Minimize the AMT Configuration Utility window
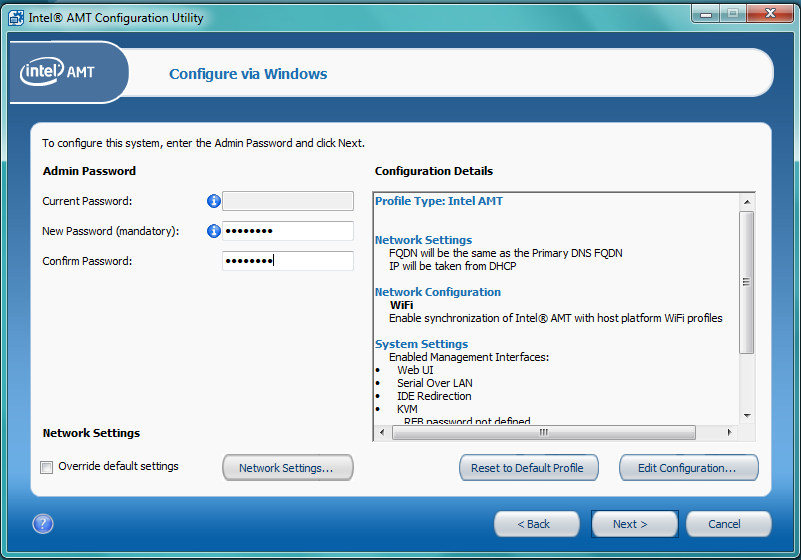Image resolution: width=801 pixels, height=560 pixels. click(x=706, y=14)
